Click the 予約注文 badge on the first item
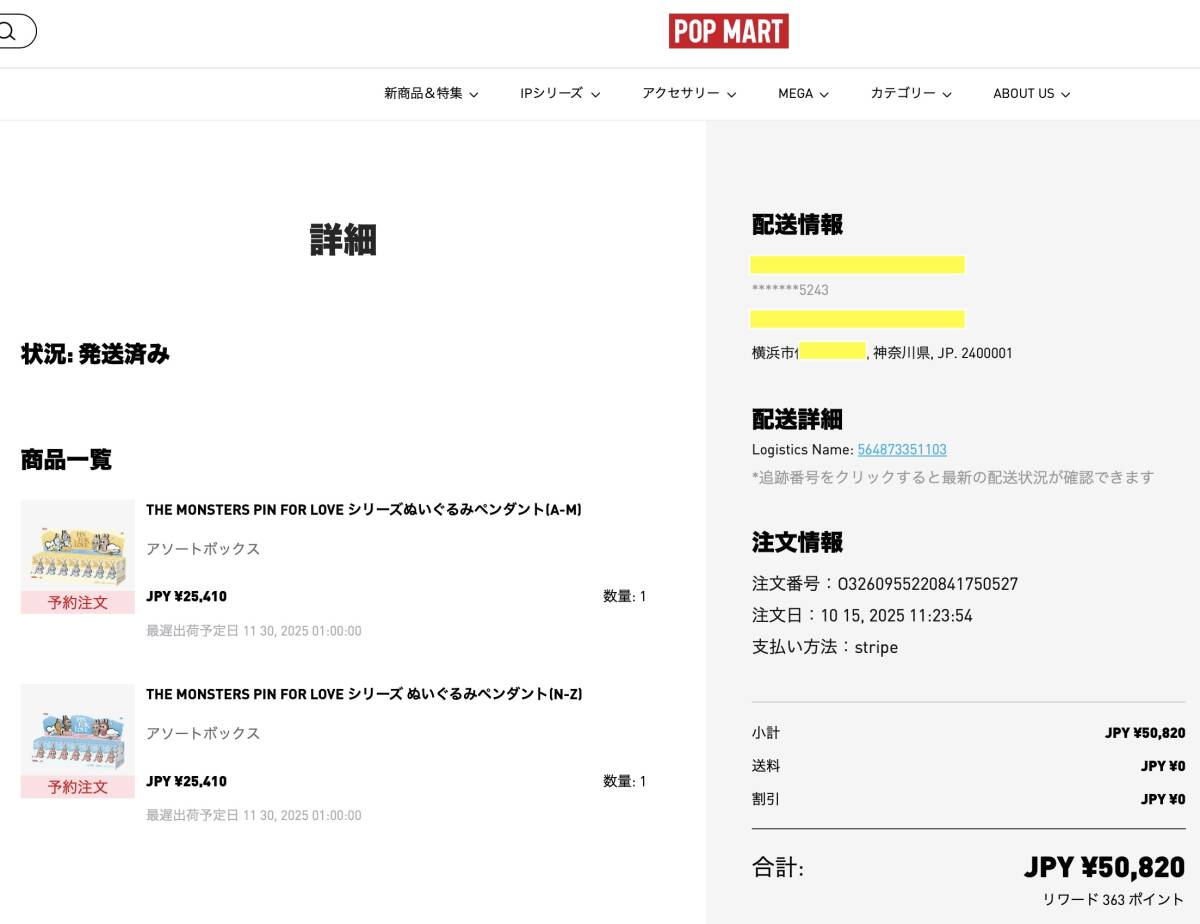Viewport: 1200px width, 924px height. click(77, 603)
